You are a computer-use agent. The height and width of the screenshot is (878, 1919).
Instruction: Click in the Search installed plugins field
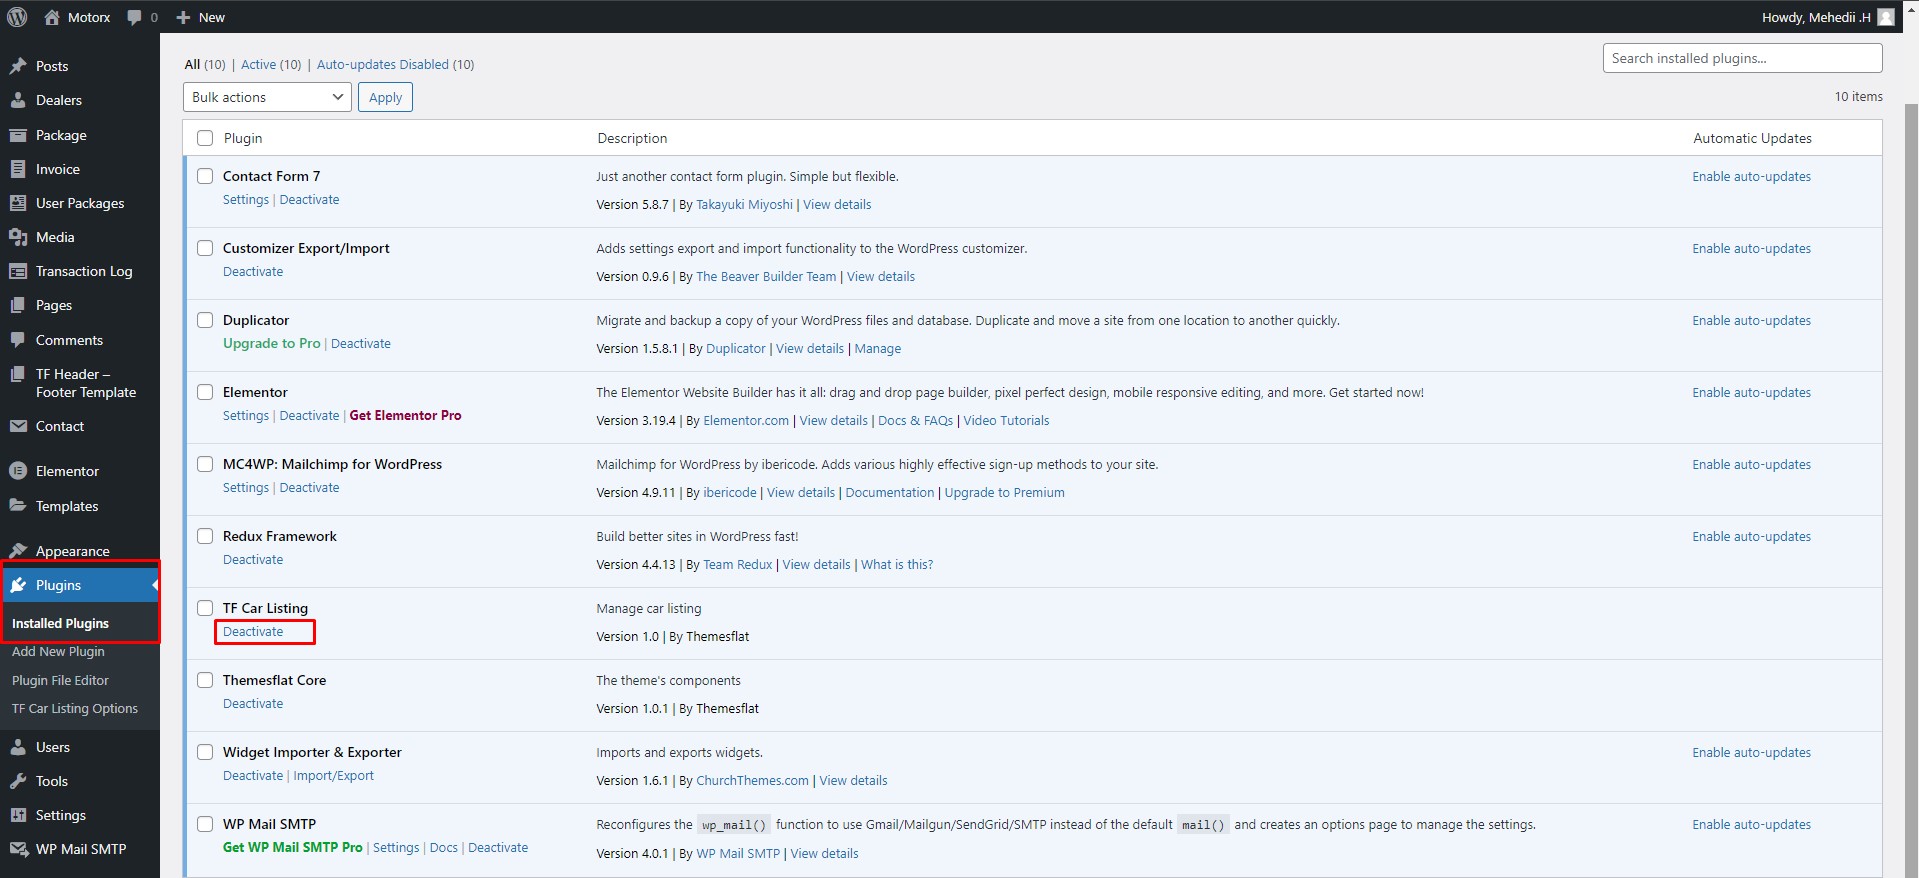[x=1742, y=58]
